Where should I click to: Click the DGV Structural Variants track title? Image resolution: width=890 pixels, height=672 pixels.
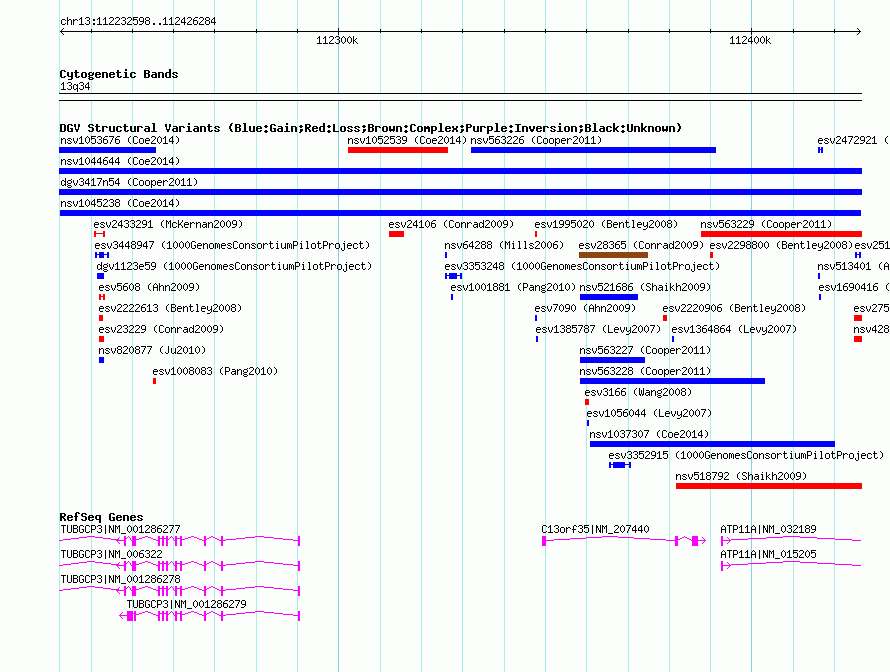click(x=370, y=128)
